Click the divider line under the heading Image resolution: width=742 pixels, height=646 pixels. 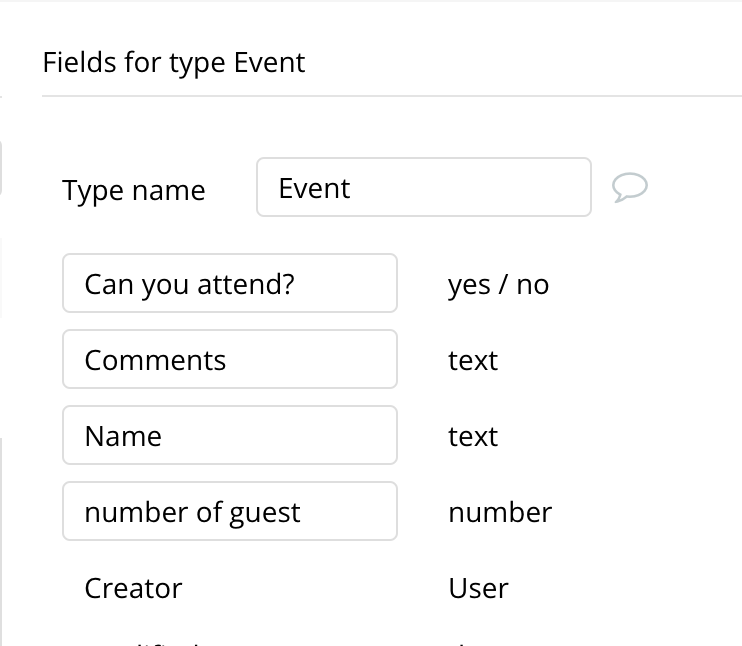(x=390, y=96)
